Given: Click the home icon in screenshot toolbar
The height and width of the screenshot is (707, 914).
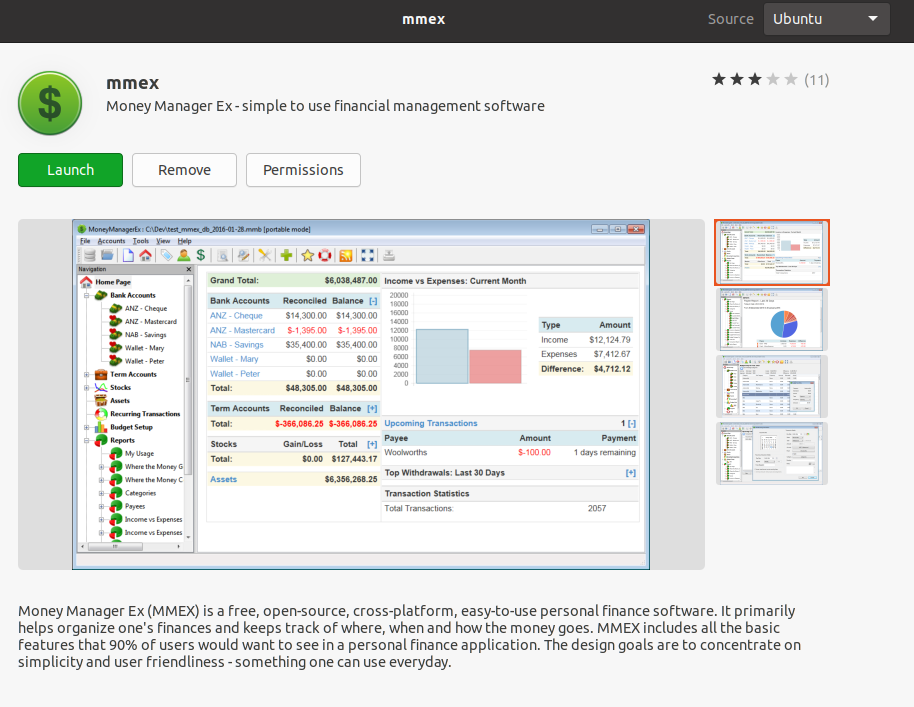Looking at the screenshot, I should coord(145,255).
